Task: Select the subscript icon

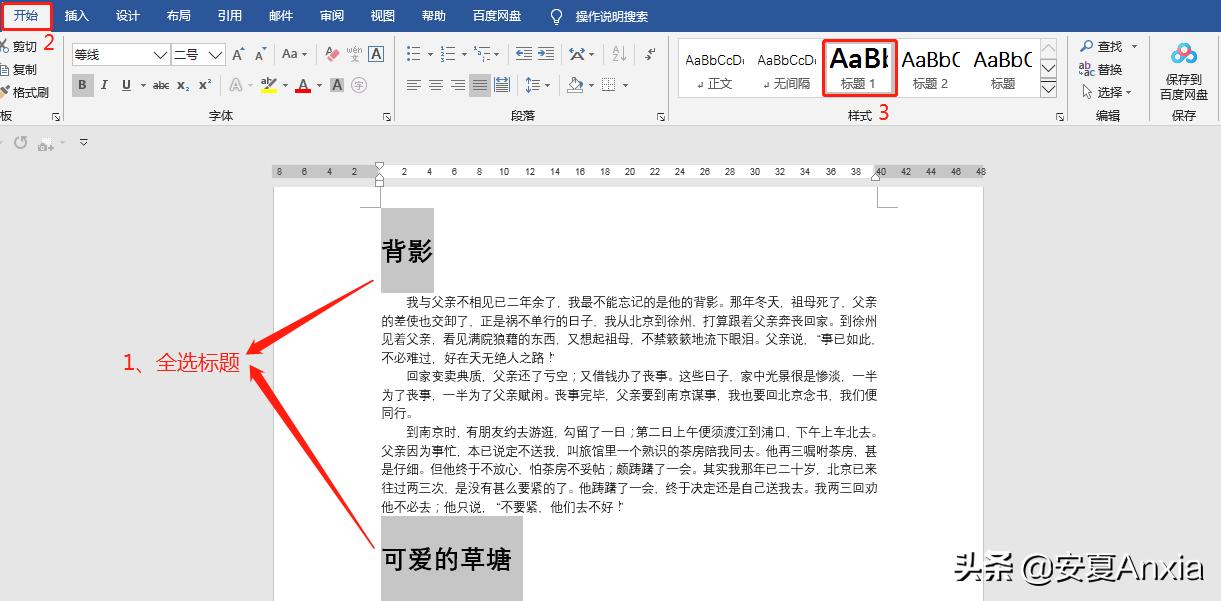Action: pyautogui.click(x=181, y=85)
